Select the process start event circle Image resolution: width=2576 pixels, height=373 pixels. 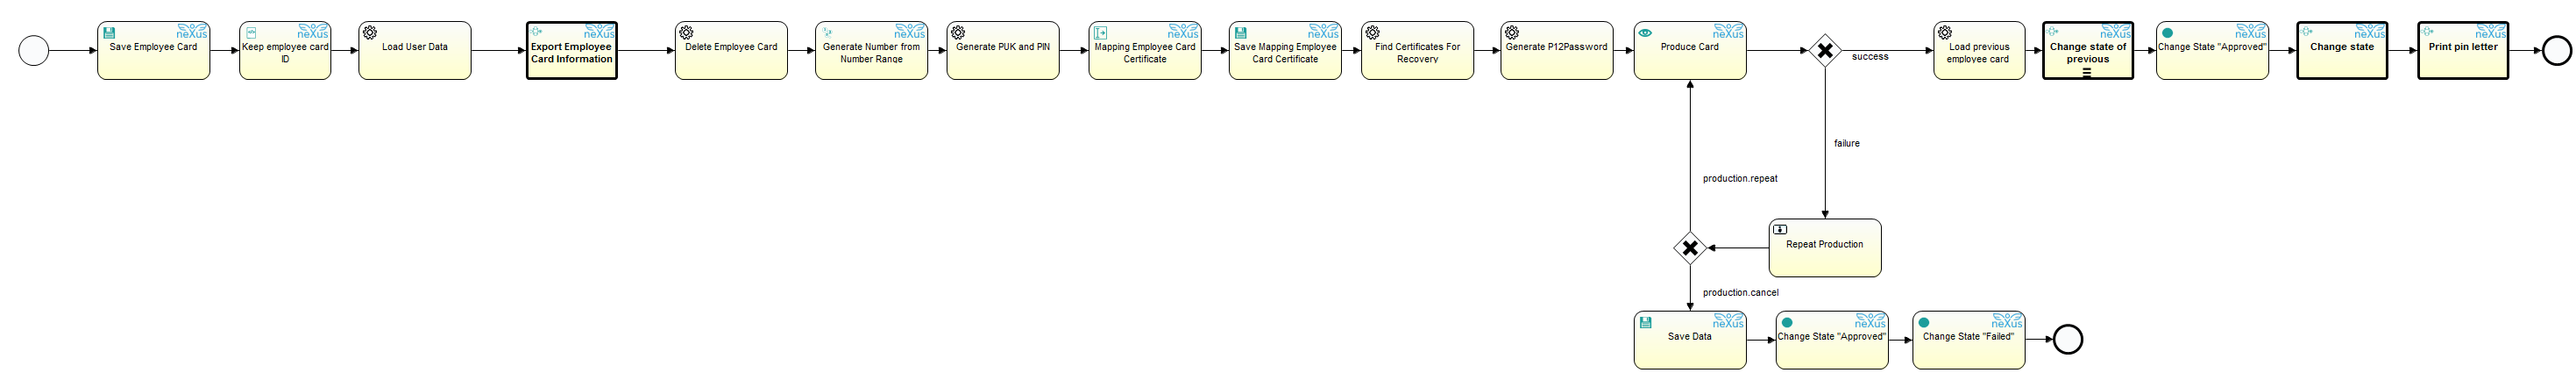[34, 50]
